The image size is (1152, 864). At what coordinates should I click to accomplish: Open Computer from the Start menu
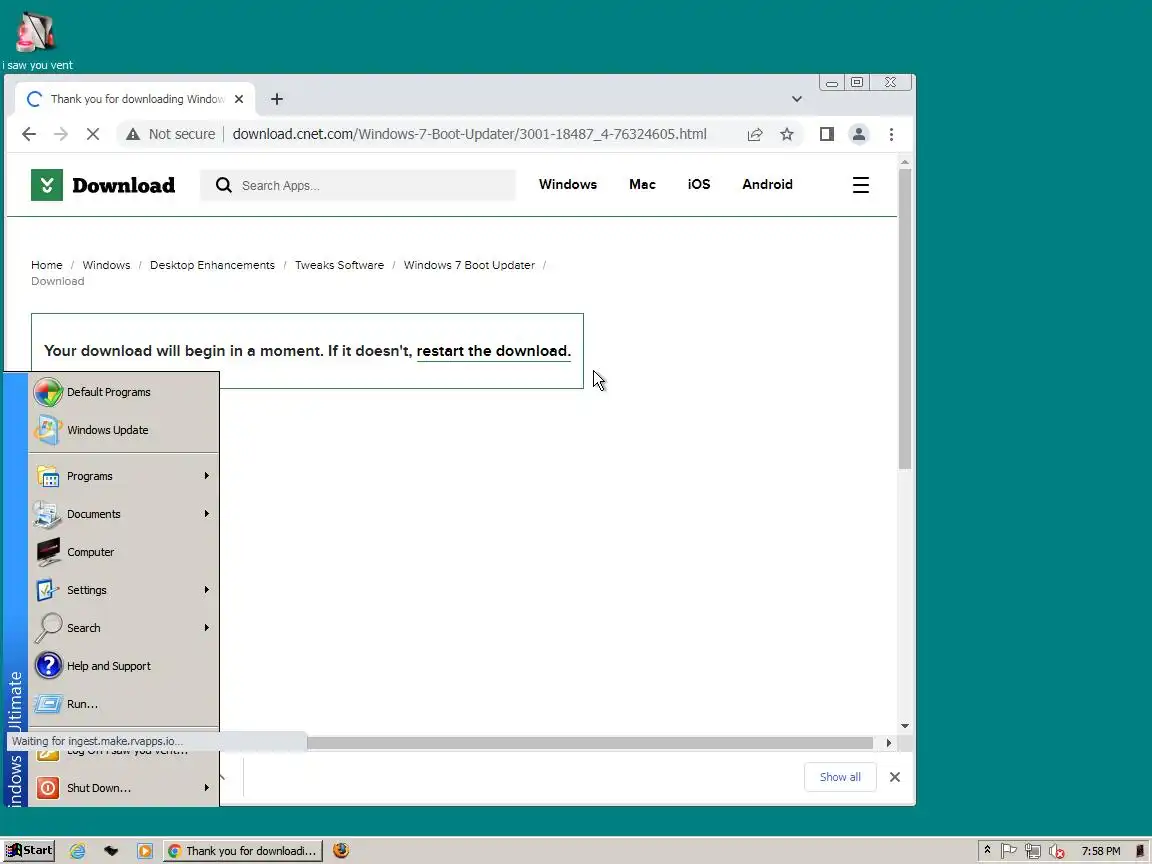point(123,552)
